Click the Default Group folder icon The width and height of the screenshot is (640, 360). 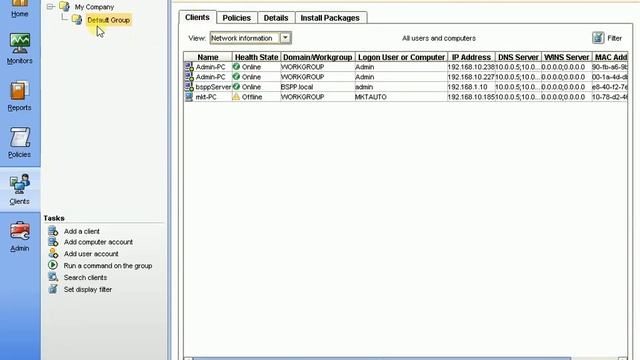[x=77, y=19]
